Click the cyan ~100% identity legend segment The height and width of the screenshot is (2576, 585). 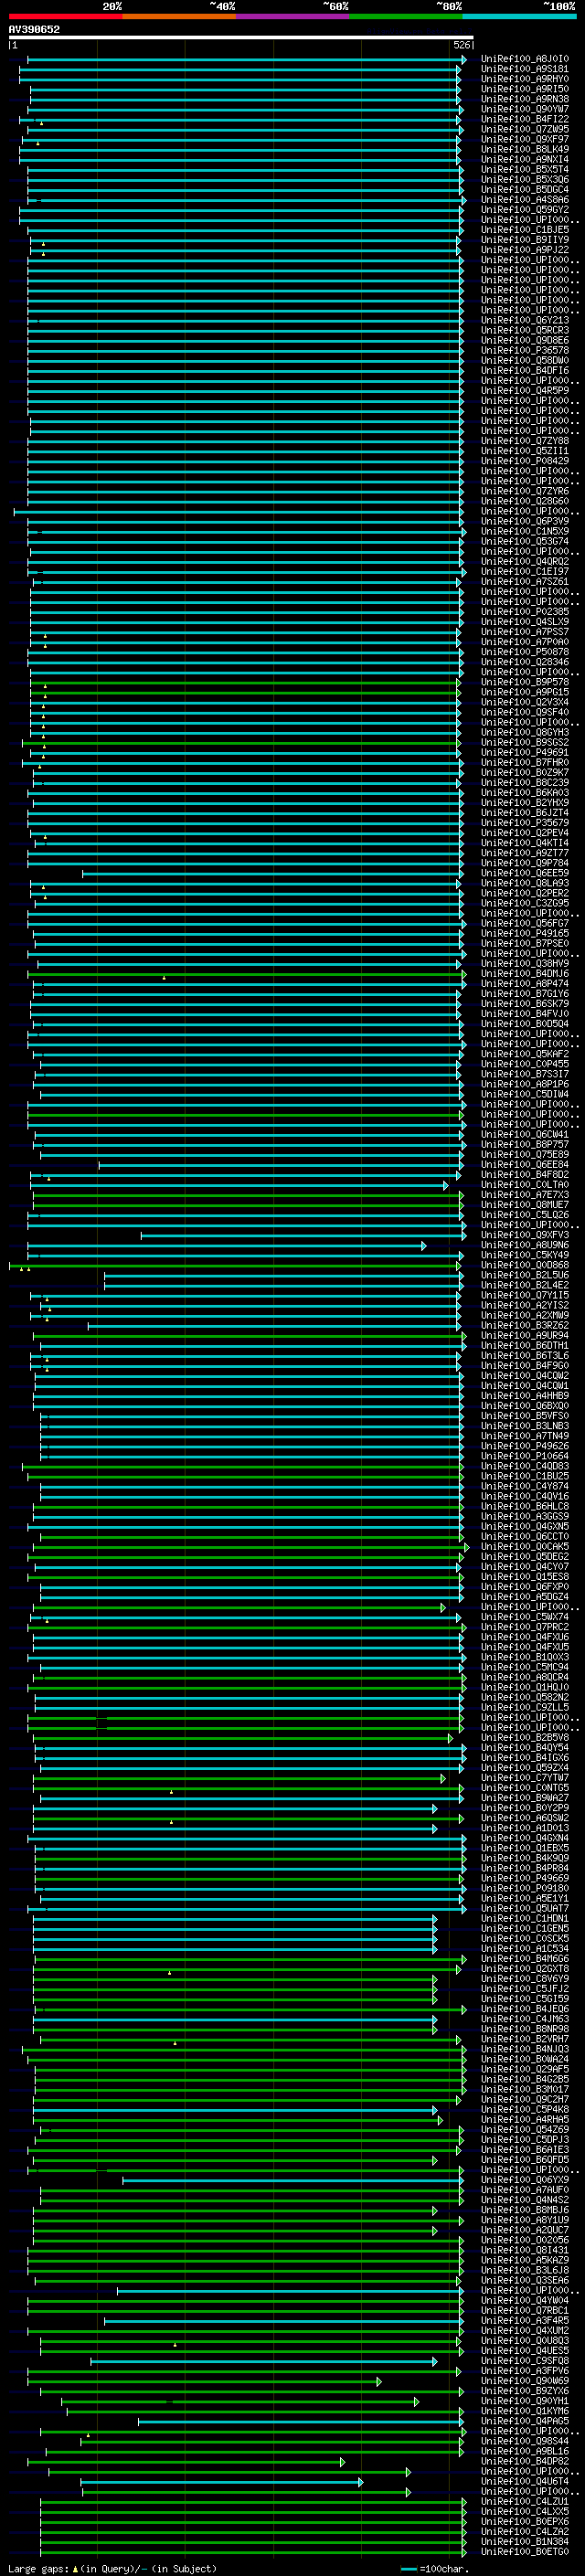click(519, 16)
